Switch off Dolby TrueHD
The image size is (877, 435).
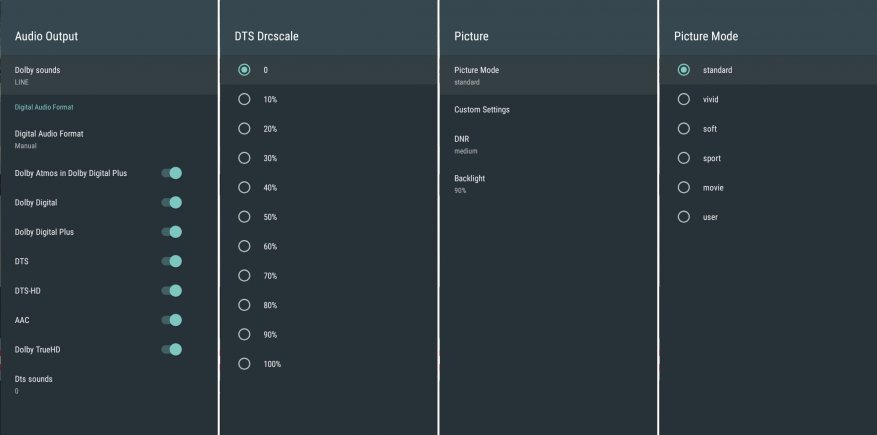click(x=172, y=350)
